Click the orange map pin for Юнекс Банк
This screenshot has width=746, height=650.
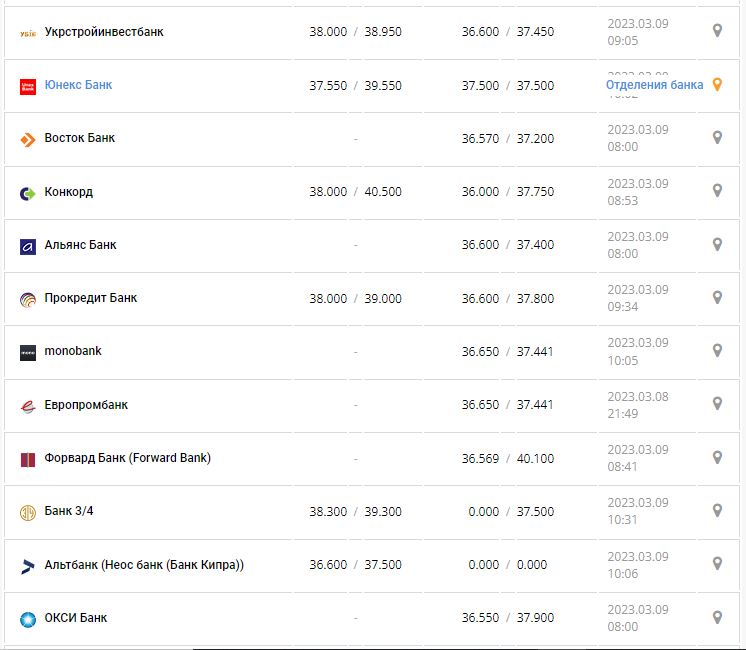pyautogui.click(x=716, y=85)
